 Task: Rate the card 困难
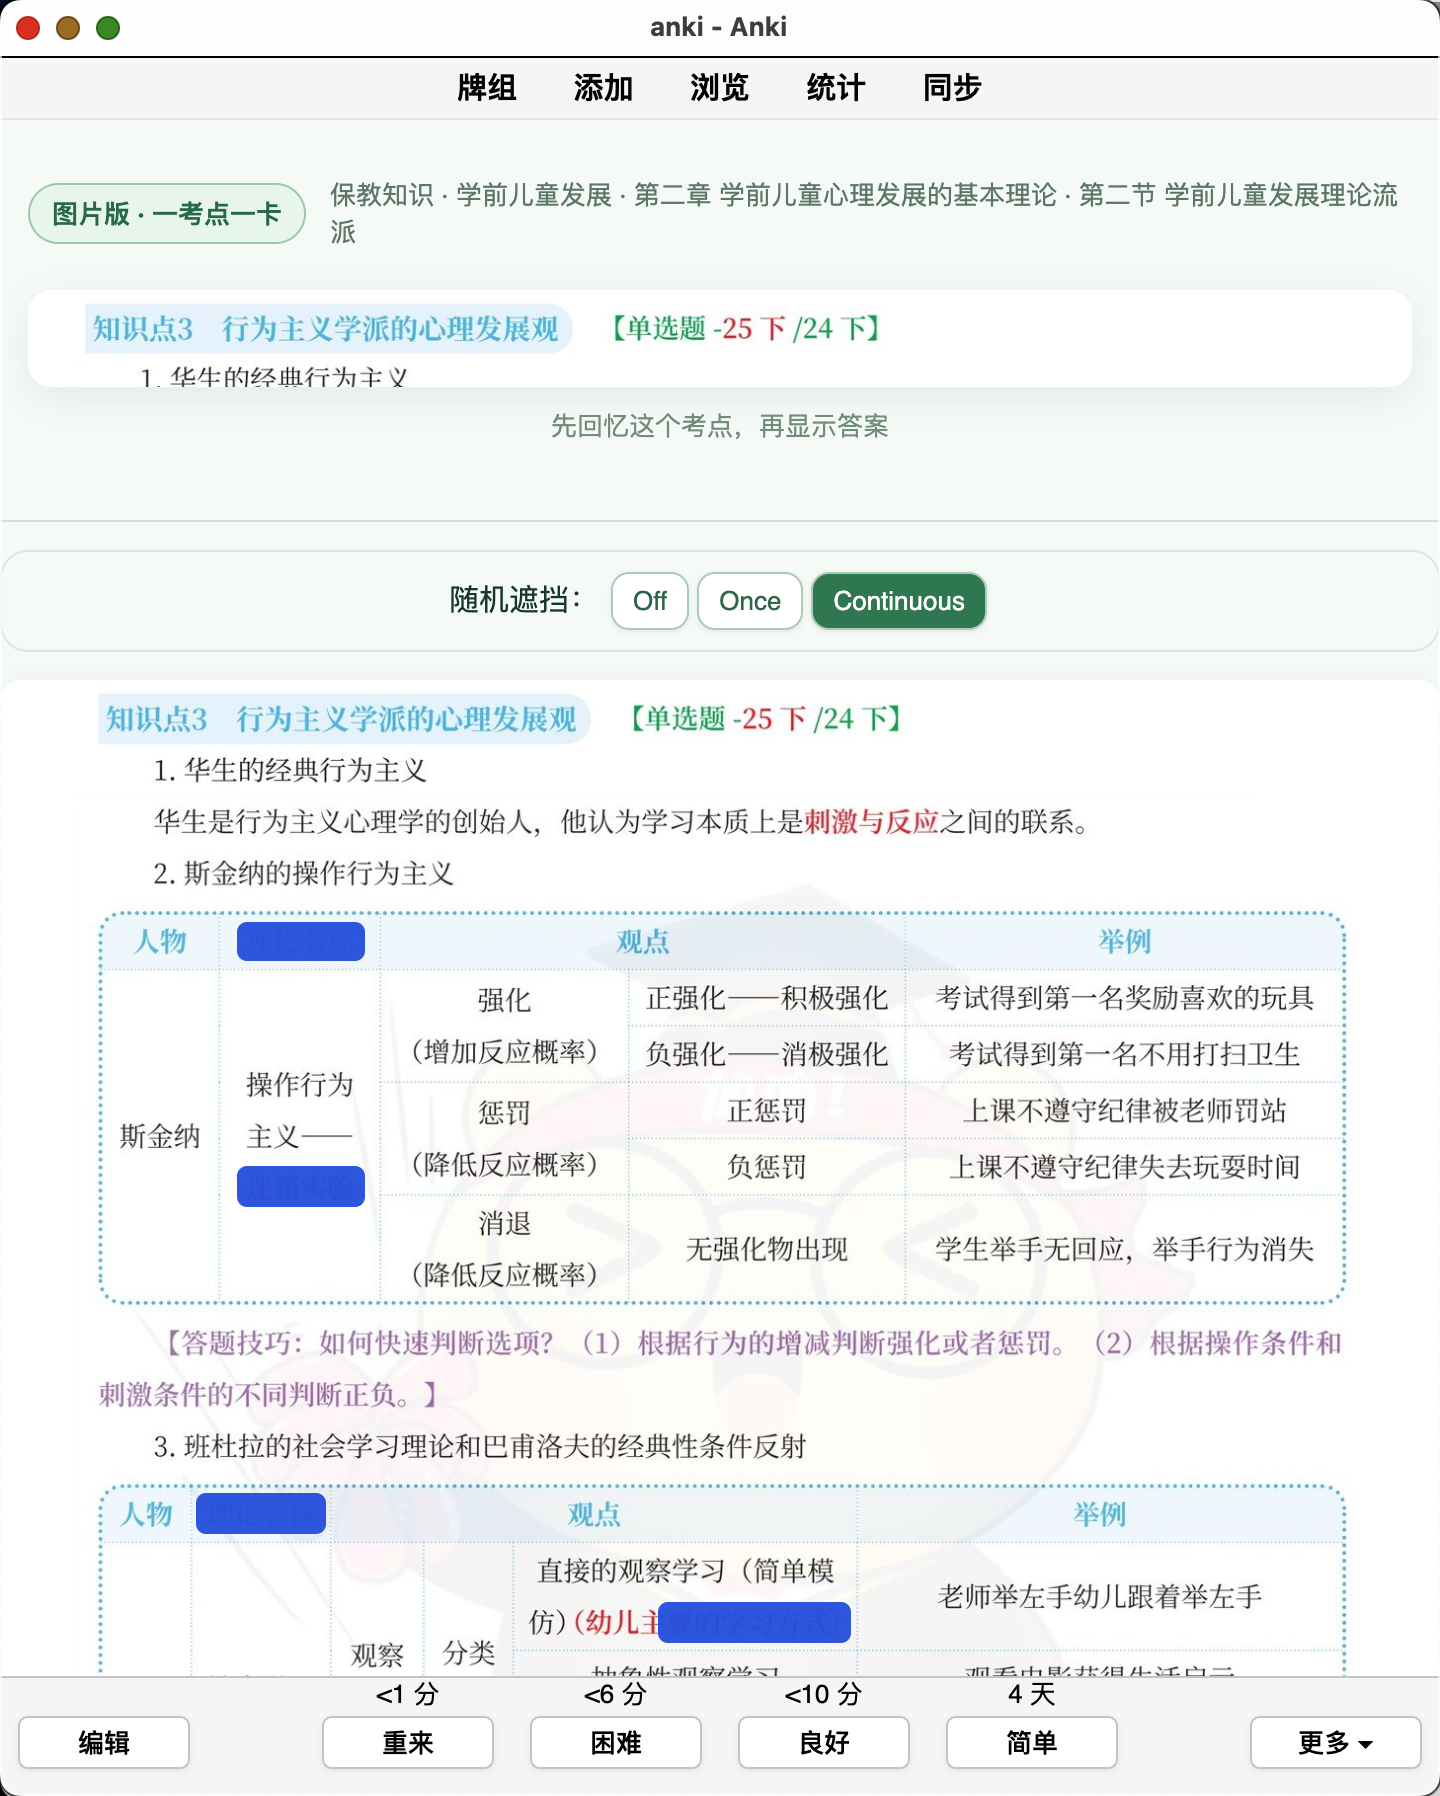[616, 1743]
